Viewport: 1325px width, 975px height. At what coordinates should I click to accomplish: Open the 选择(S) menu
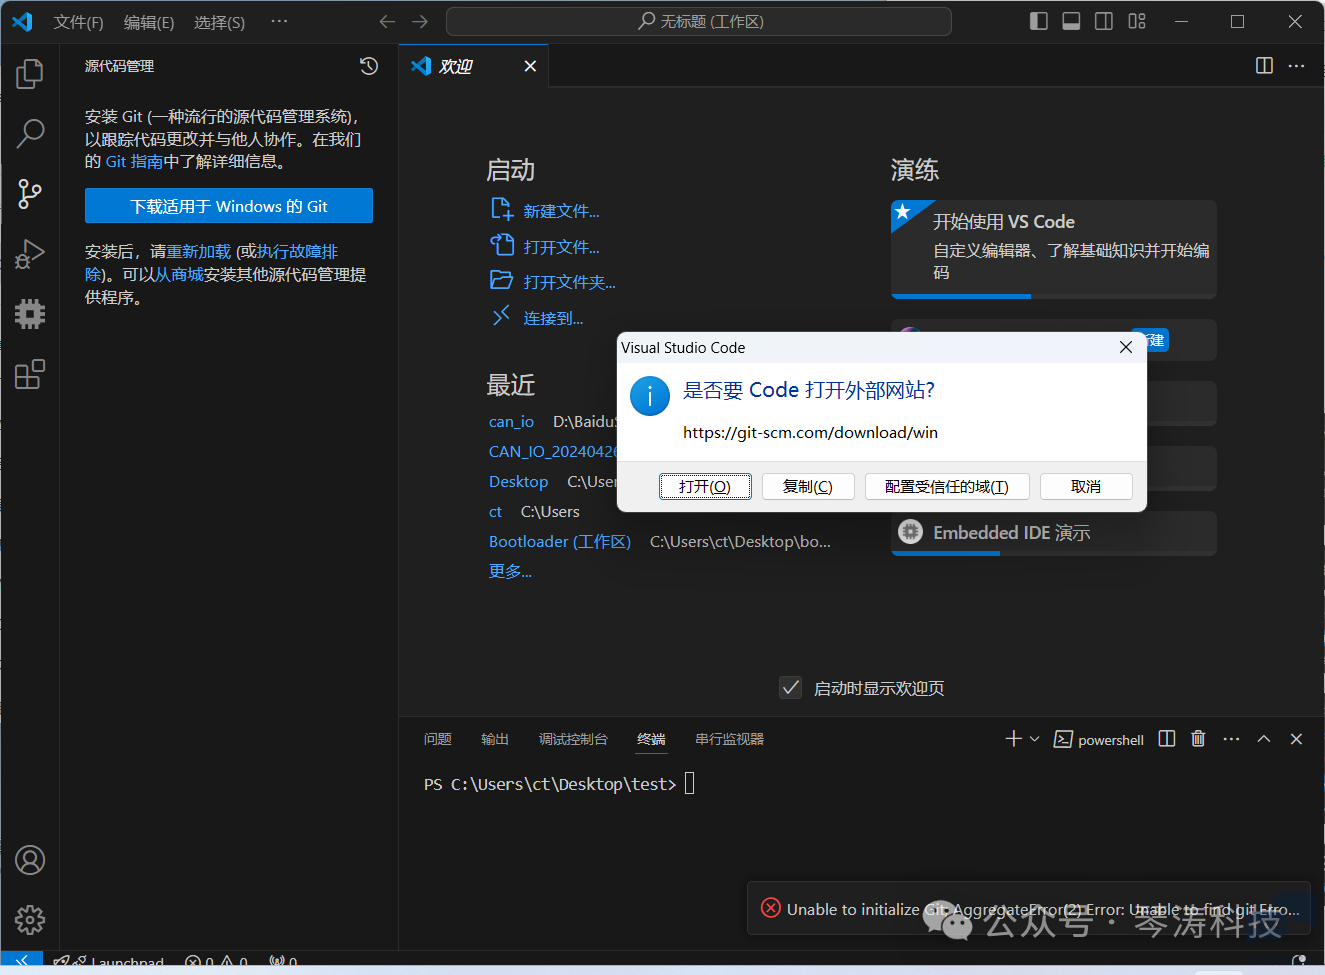click(219, 22)
